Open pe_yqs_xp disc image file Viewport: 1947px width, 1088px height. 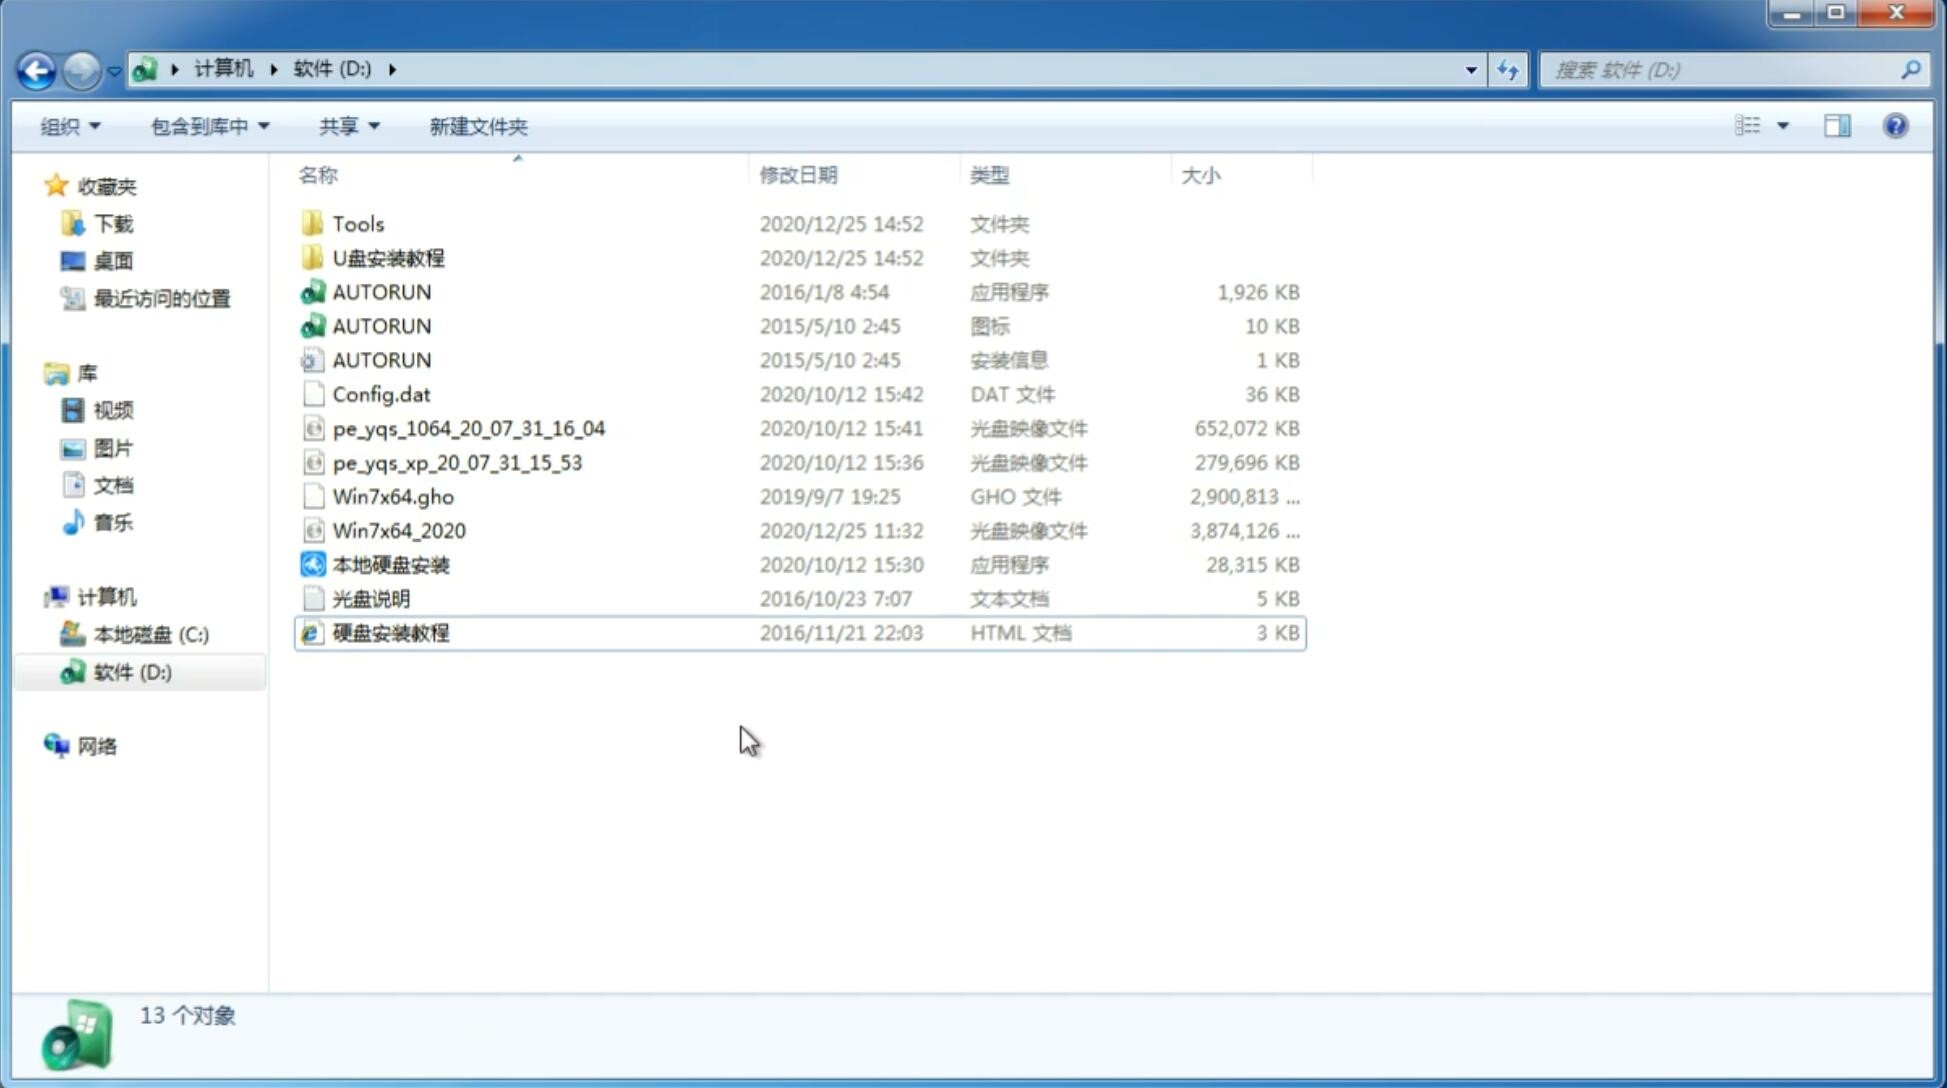(x=457, y=462)
